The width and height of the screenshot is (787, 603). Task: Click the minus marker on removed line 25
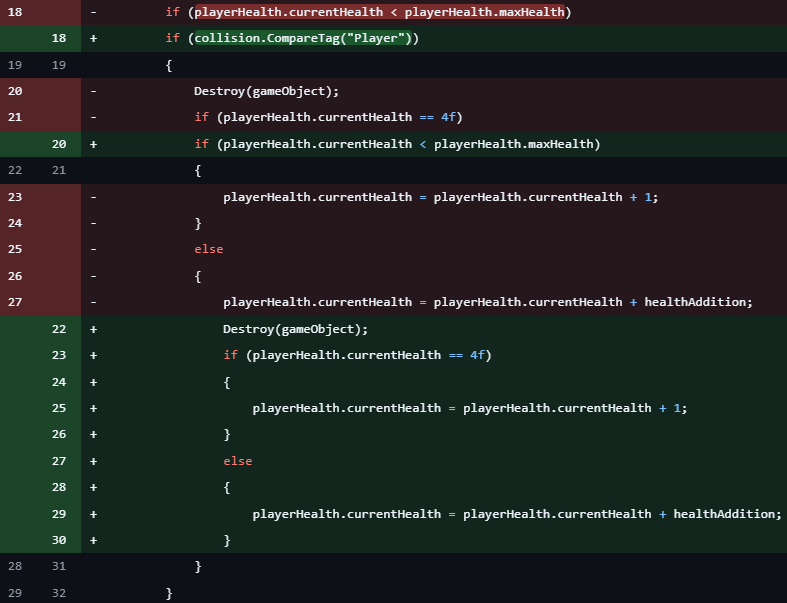coord(93,250)
